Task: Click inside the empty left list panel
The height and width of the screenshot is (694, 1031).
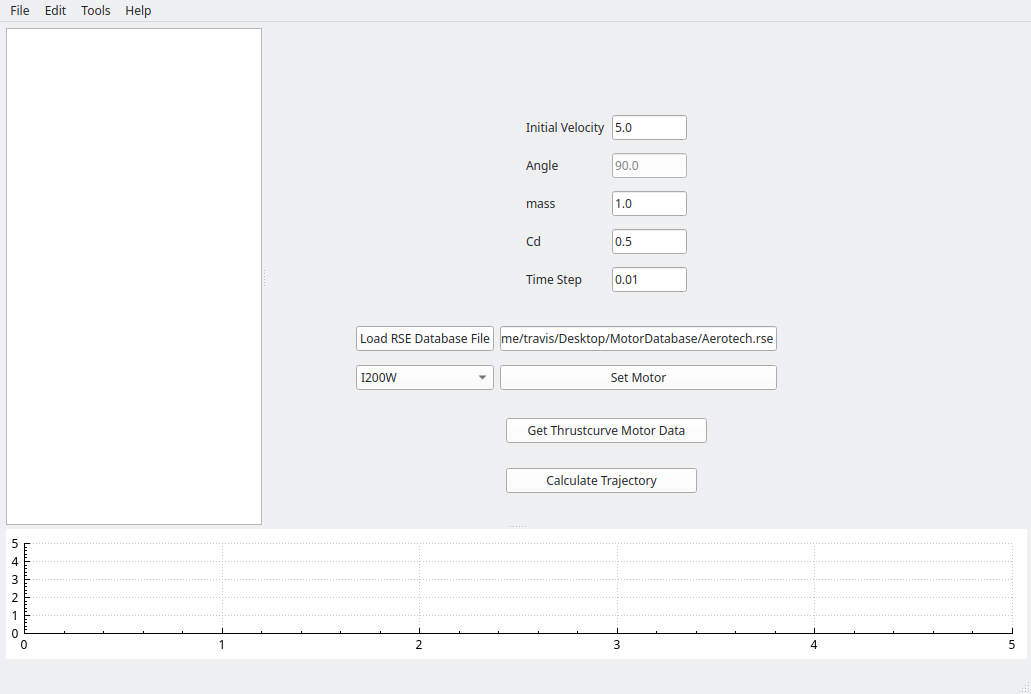Action: pos(134,276)
